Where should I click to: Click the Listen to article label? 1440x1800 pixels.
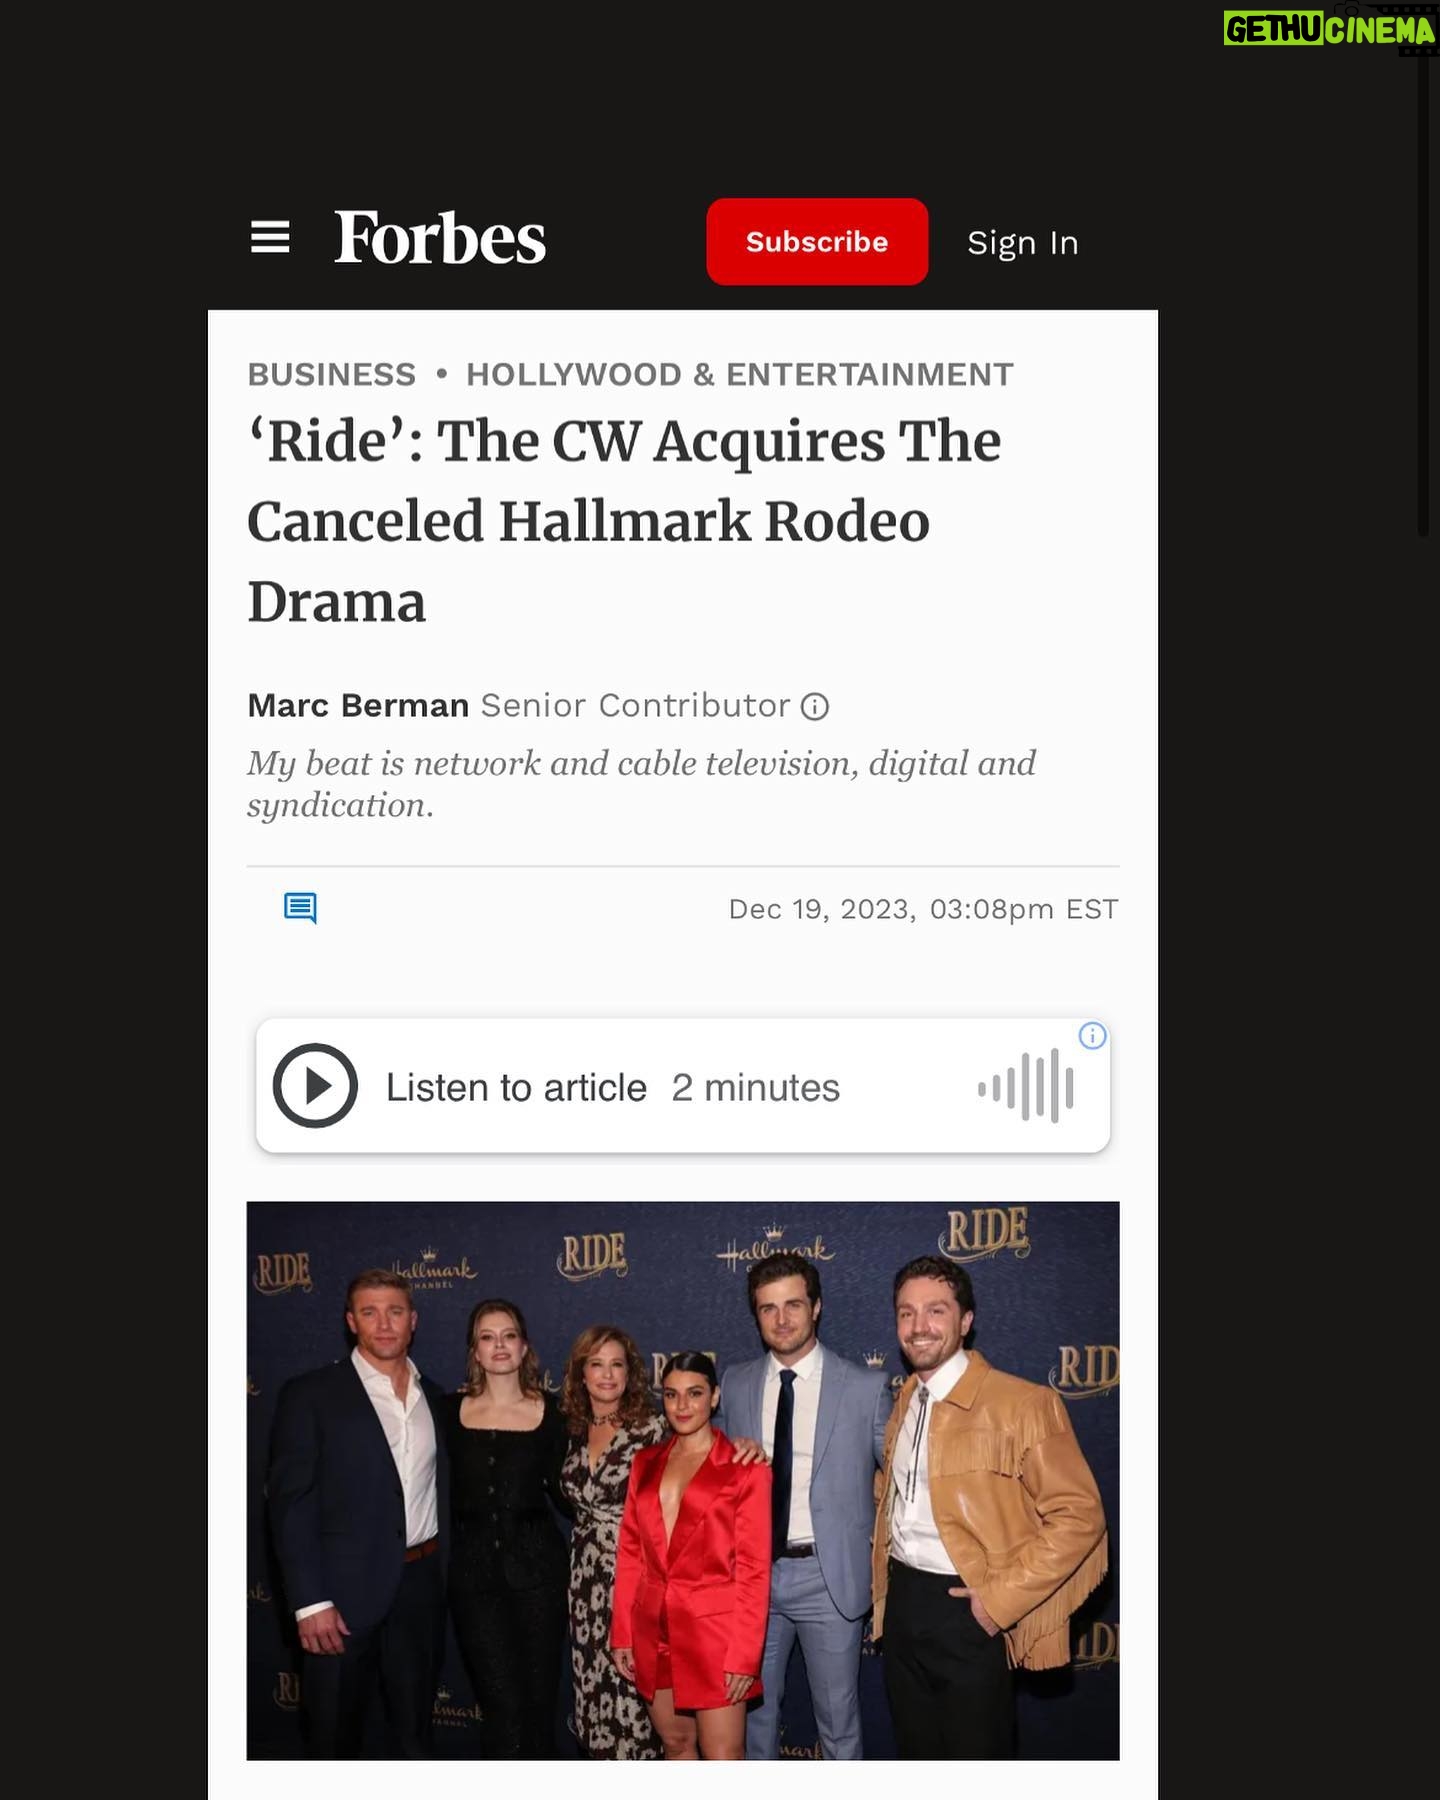516,1088
